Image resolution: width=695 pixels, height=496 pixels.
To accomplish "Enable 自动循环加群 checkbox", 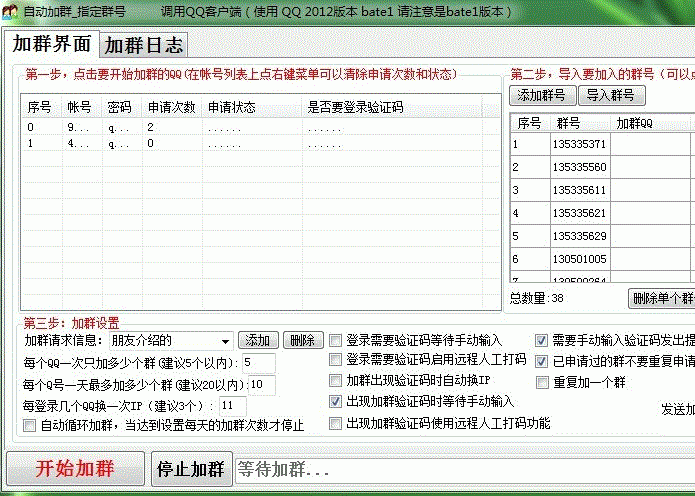I will coord(29,426).
